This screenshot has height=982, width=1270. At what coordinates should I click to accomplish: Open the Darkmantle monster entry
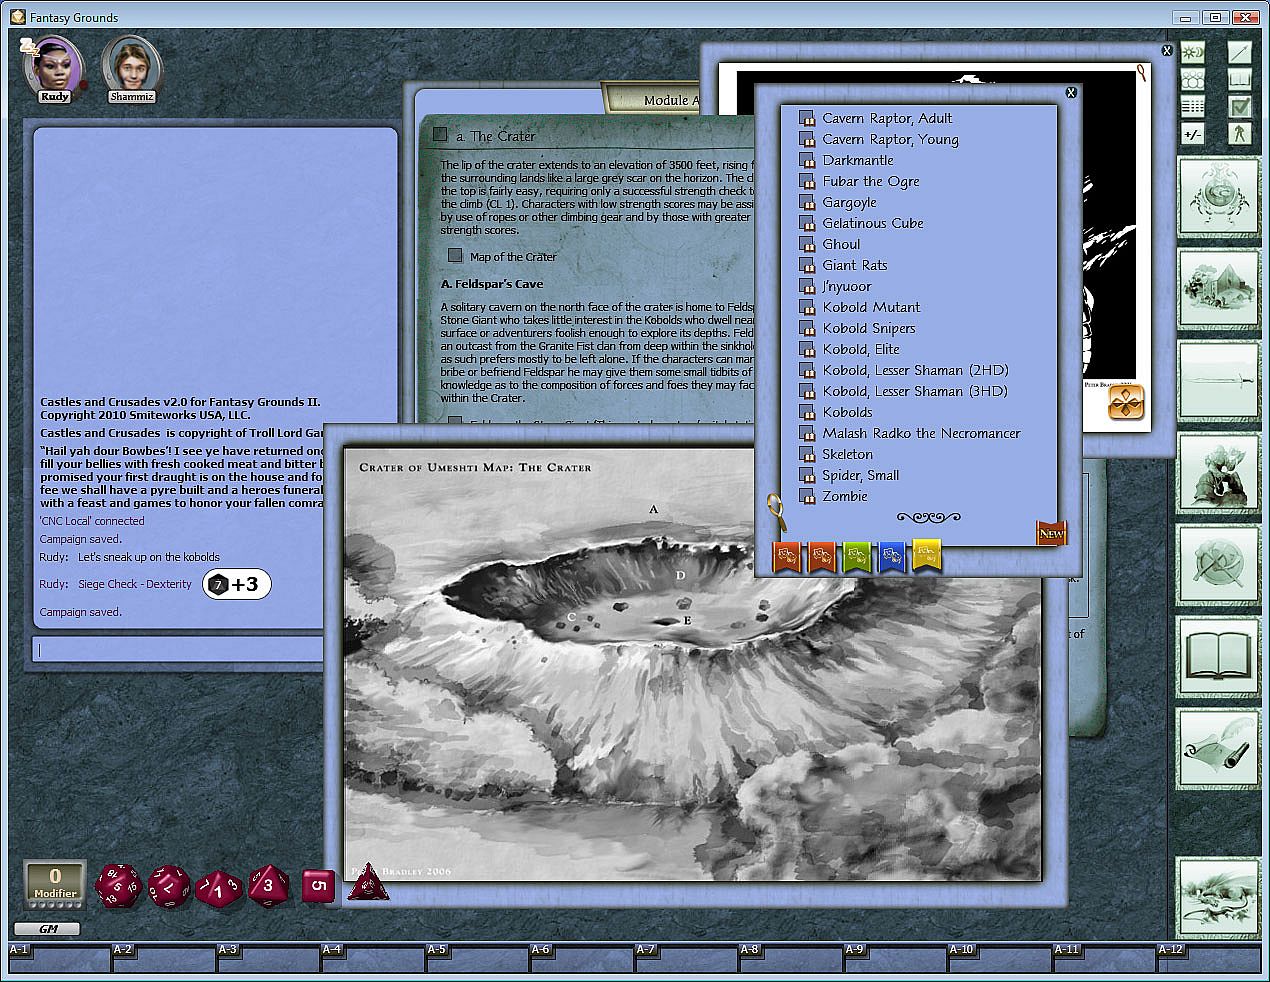click(x=858, y=160)
